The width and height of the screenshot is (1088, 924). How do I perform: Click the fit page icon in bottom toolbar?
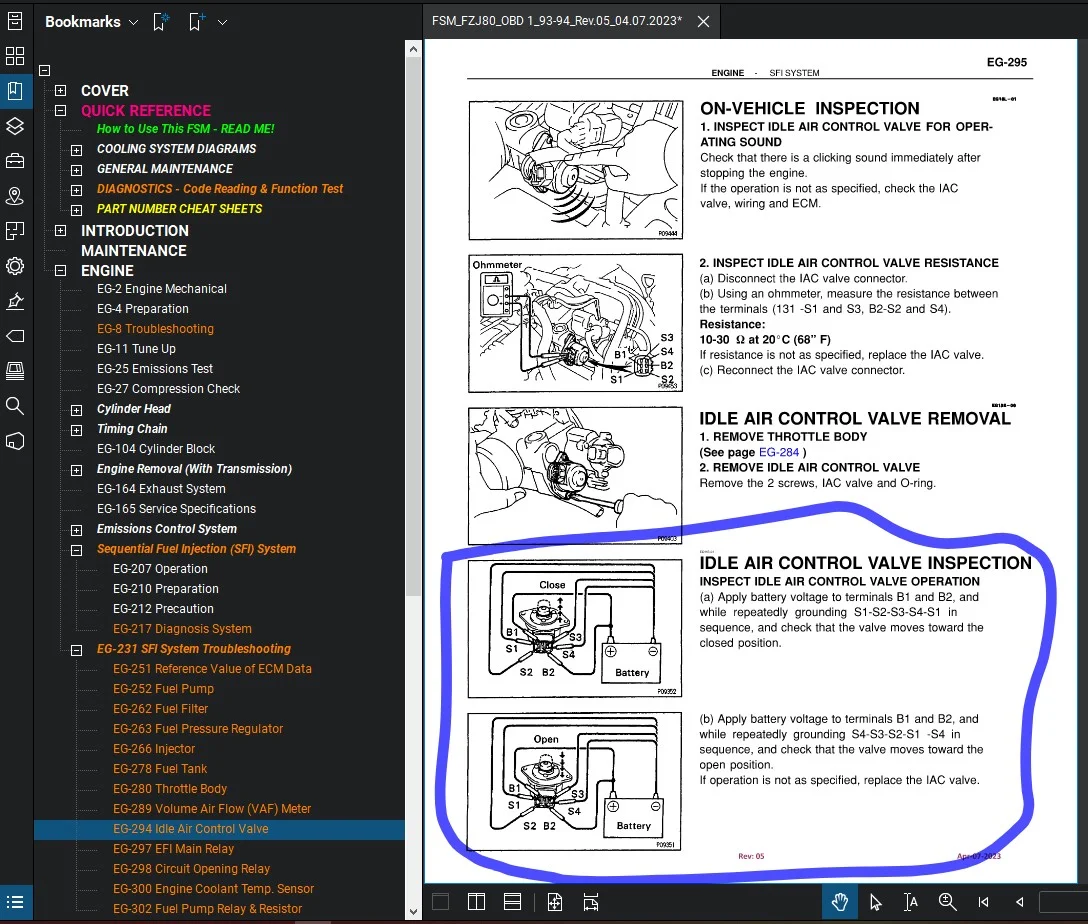point(555,902)
